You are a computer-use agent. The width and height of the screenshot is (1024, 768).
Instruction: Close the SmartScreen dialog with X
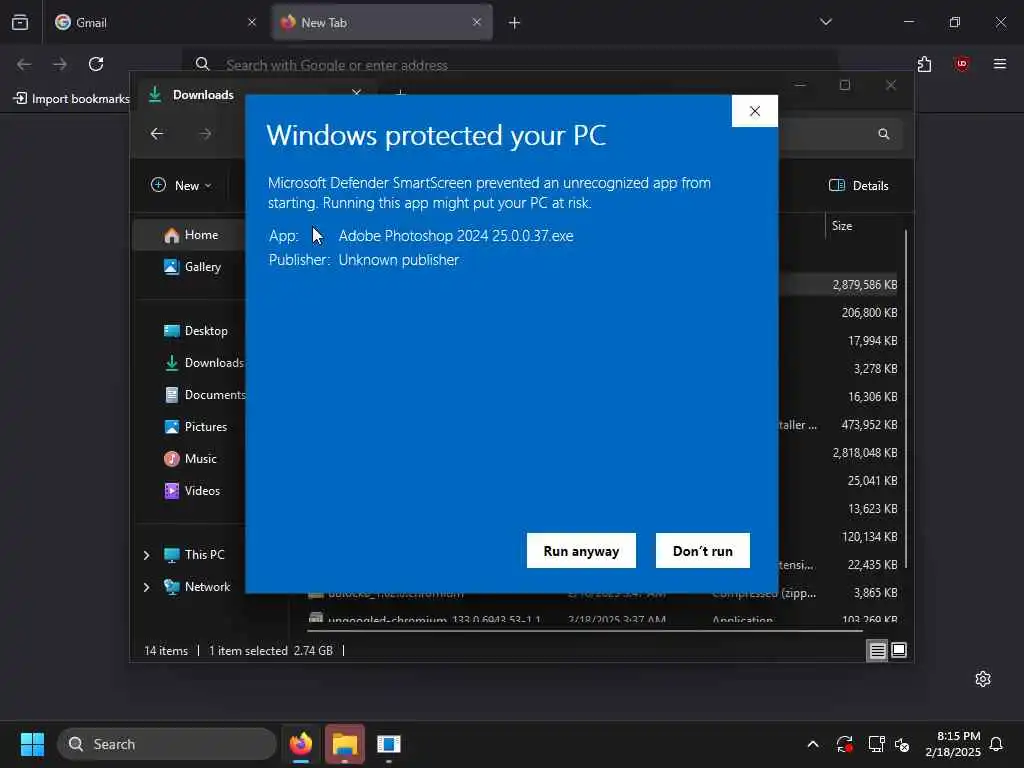coord(755,111)
